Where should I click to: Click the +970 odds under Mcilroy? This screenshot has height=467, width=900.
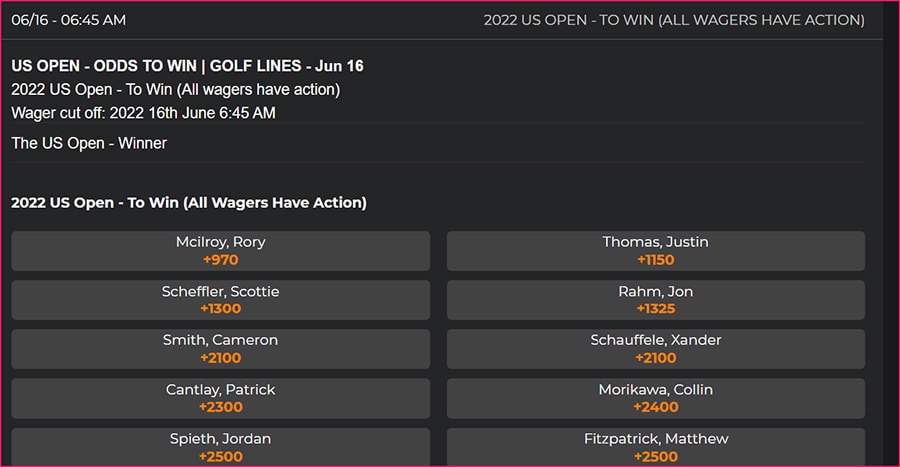(x=220, y=260)
